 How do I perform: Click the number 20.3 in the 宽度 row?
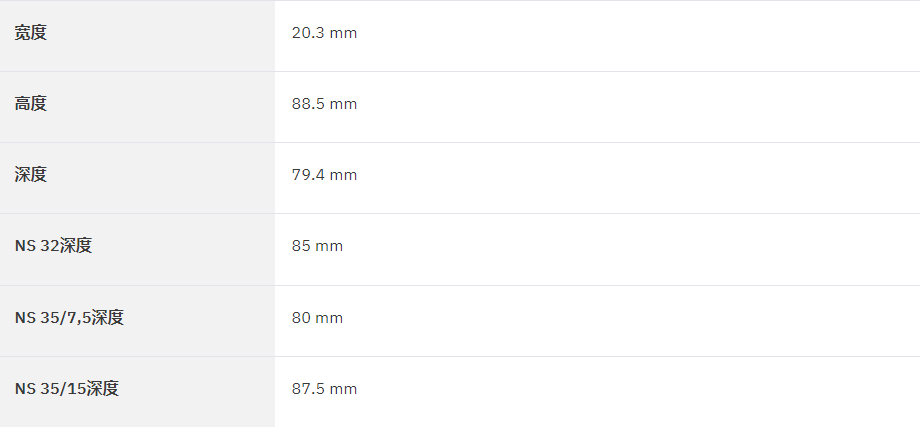pyautogui.click(x=308, y=33)
